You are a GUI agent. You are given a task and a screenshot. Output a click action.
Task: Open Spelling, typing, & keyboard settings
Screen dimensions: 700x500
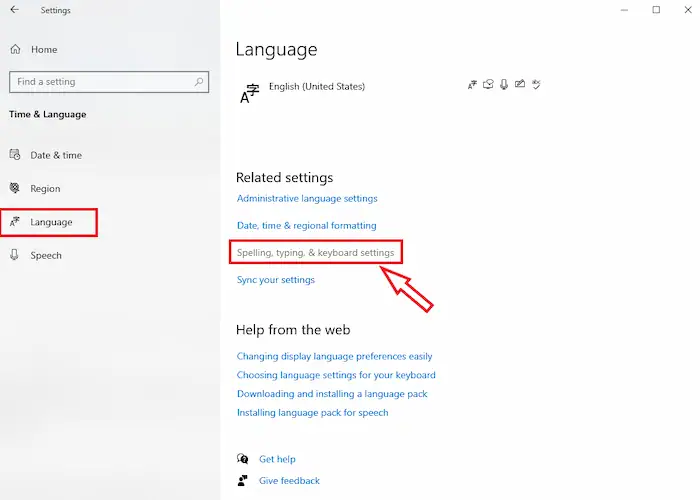[x=315, y=253]
